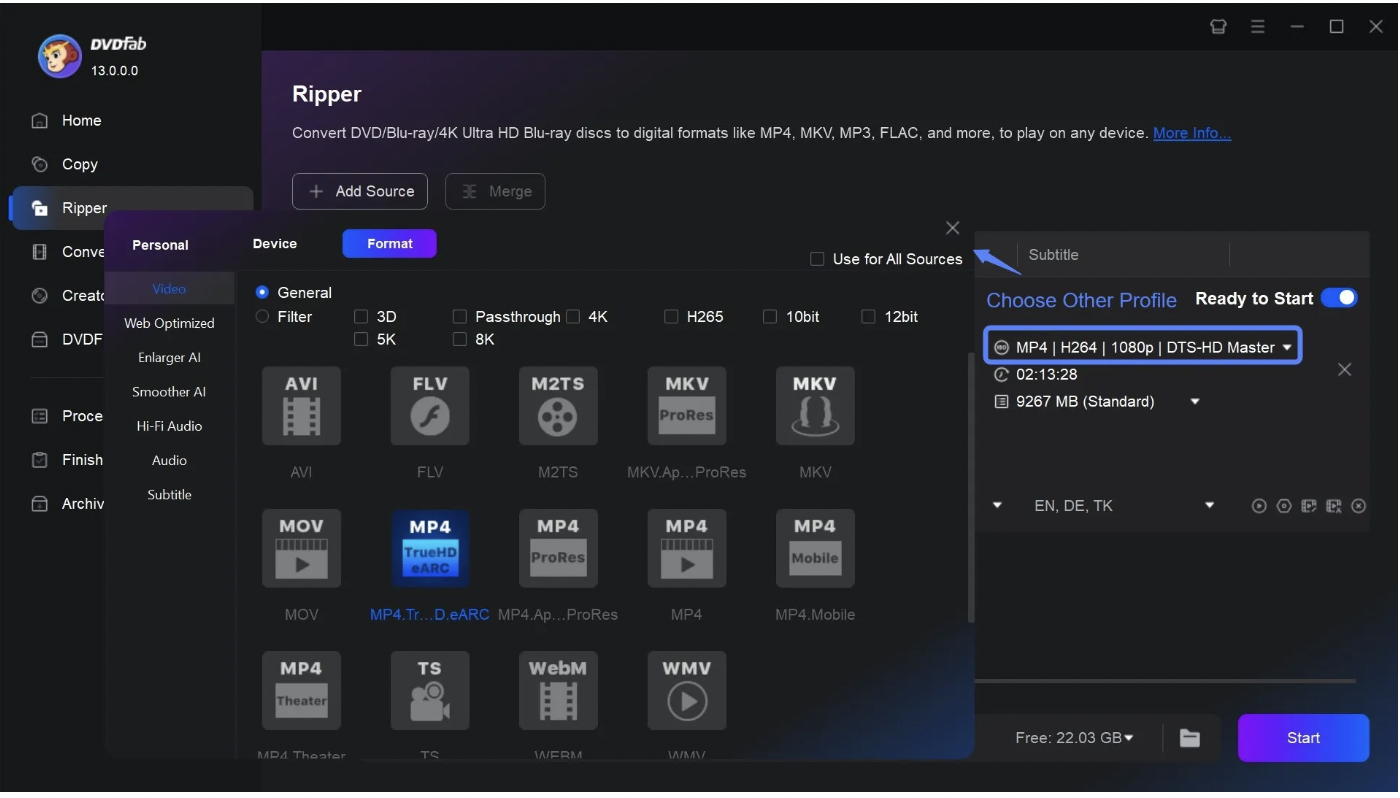
Task: Open the output folder icon
Action: click(1189, 738)
